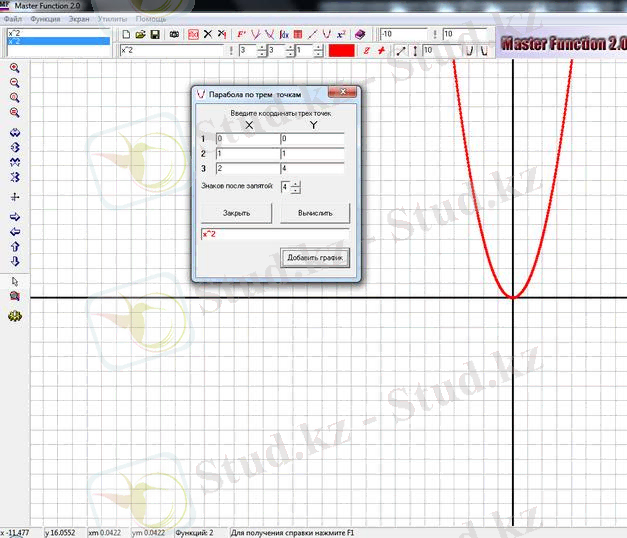This screenshot has height=538, width=627.
Task: Click the red line color swatch
Action: click(x=341, y=50)
